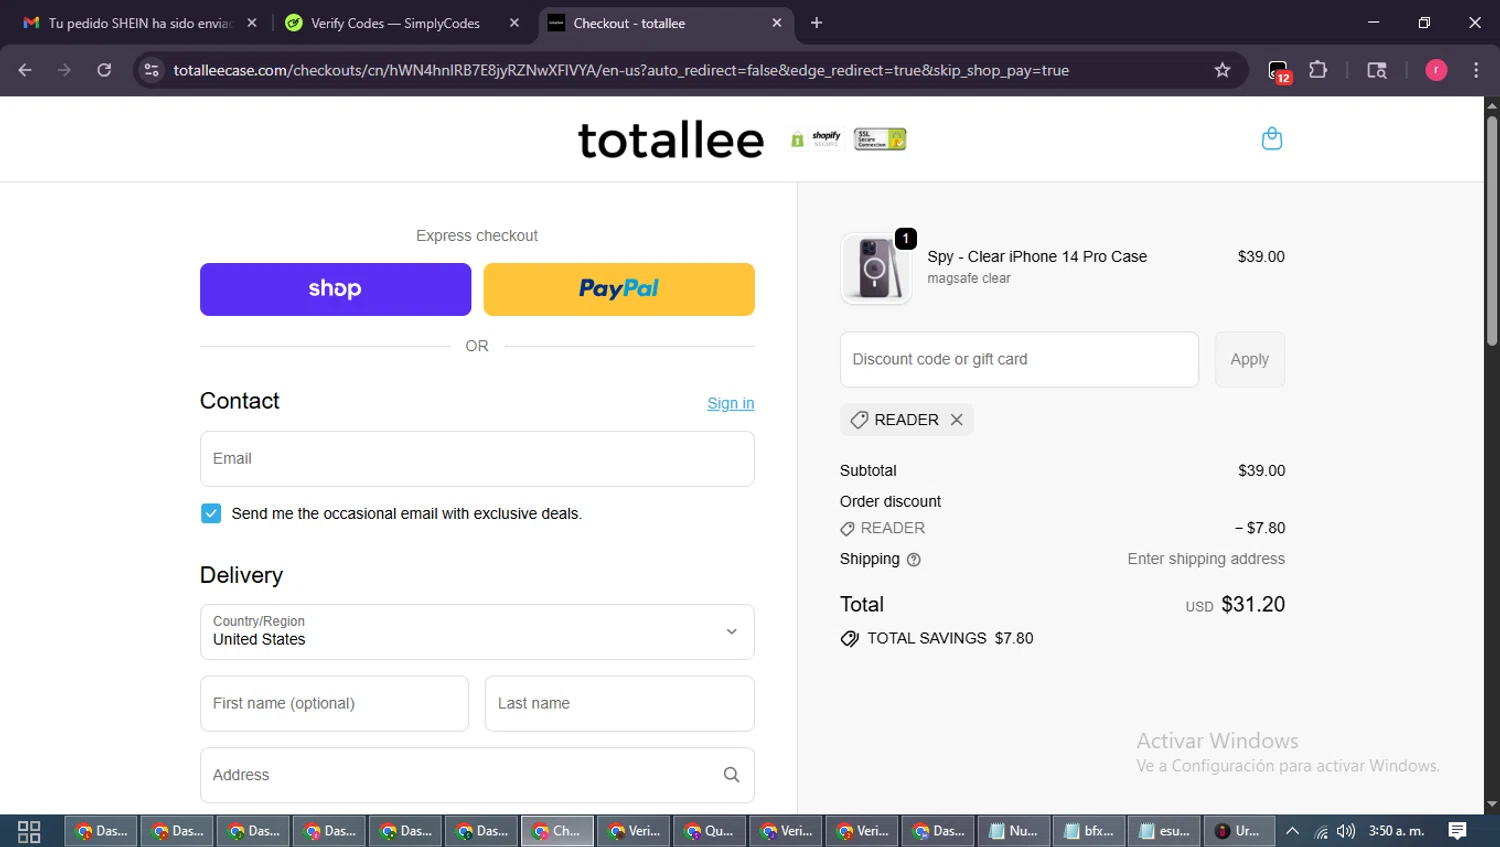This screenshot has width=1500, height=847.
Task: View site information icon in address bar
Action: (x=151, y=70)
